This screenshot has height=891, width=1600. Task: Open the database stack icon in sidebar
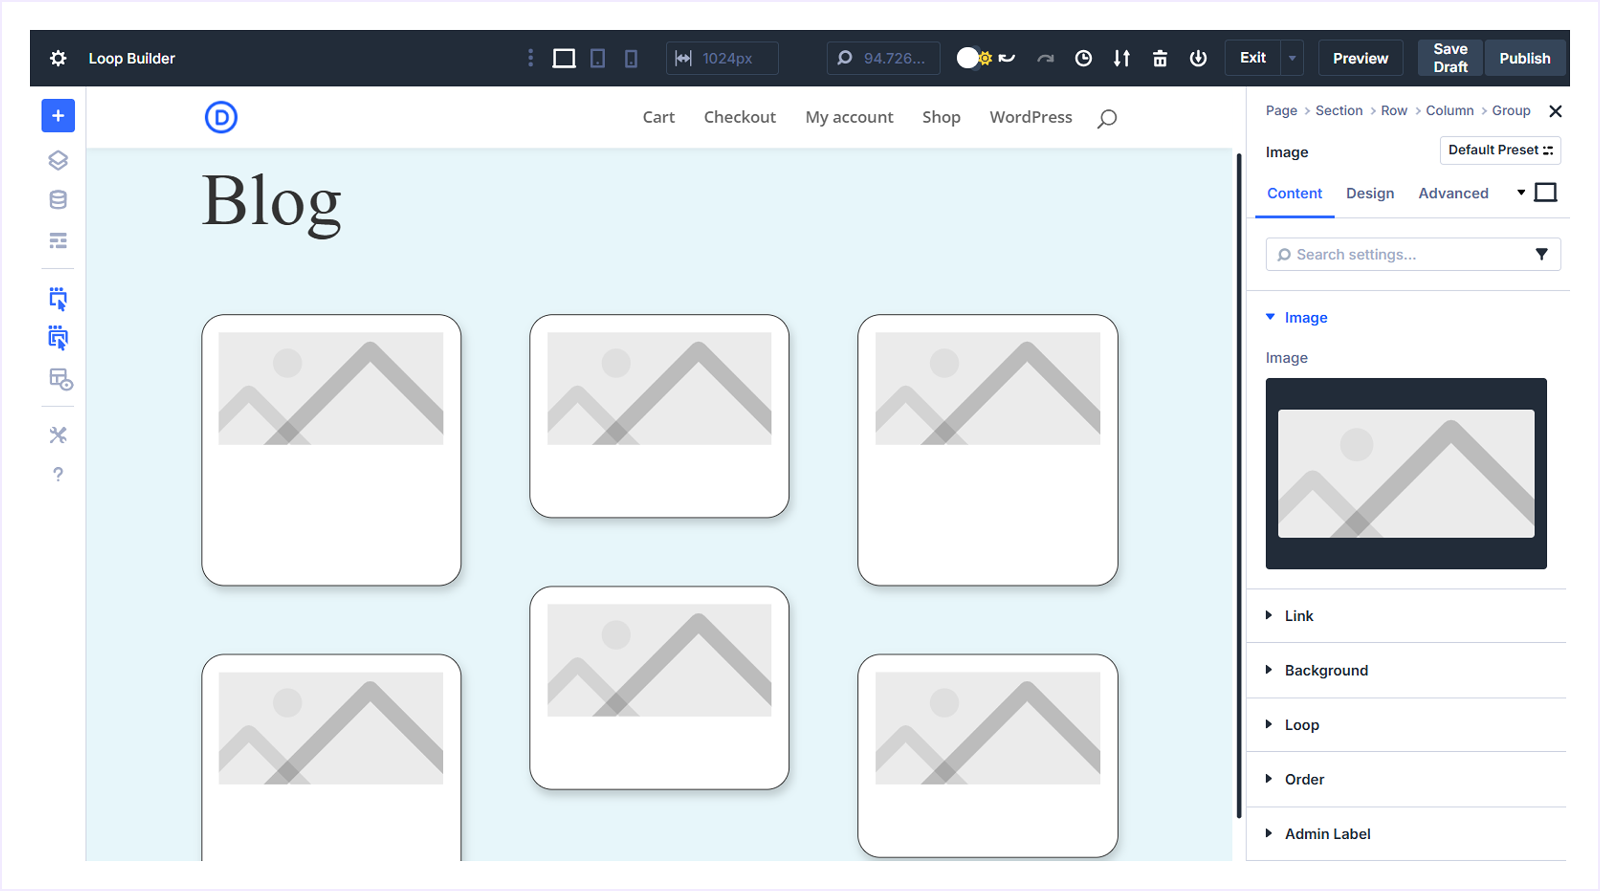[x=58, y=200]
